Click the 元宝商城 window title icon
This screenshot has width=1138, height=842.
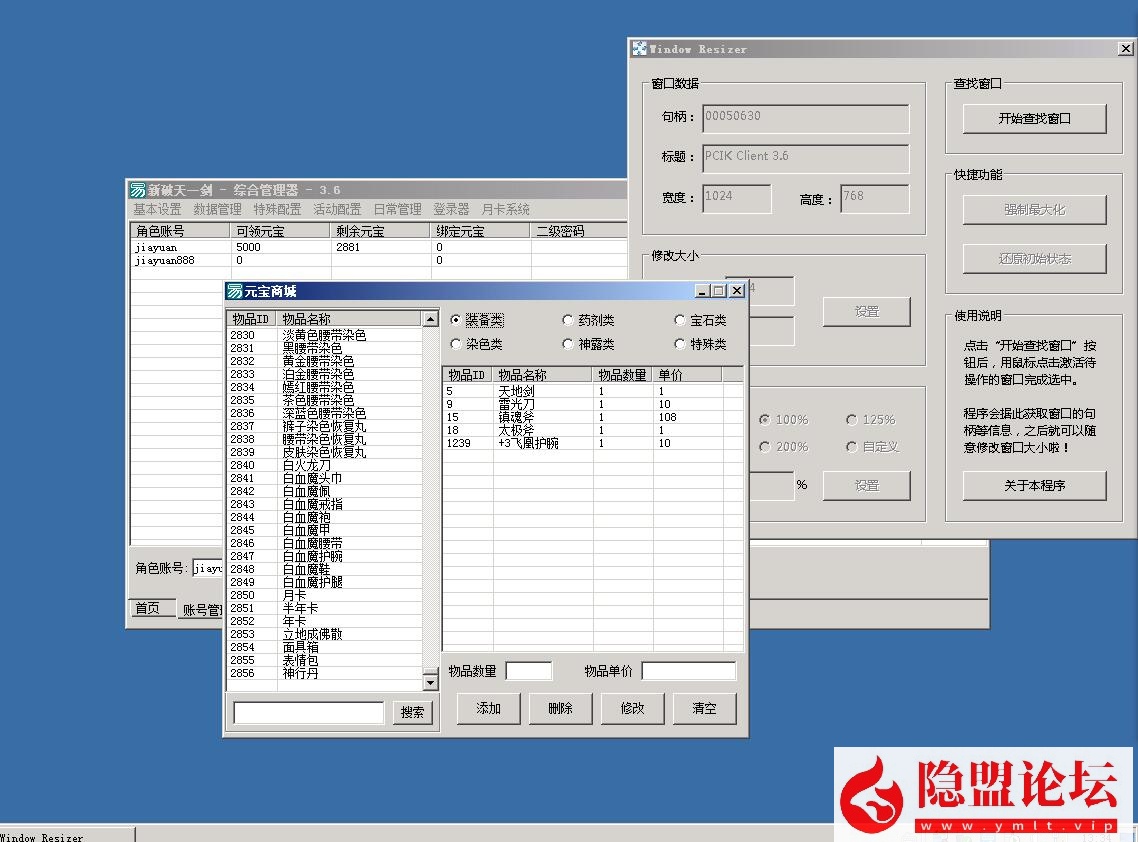tap(235, 291)
